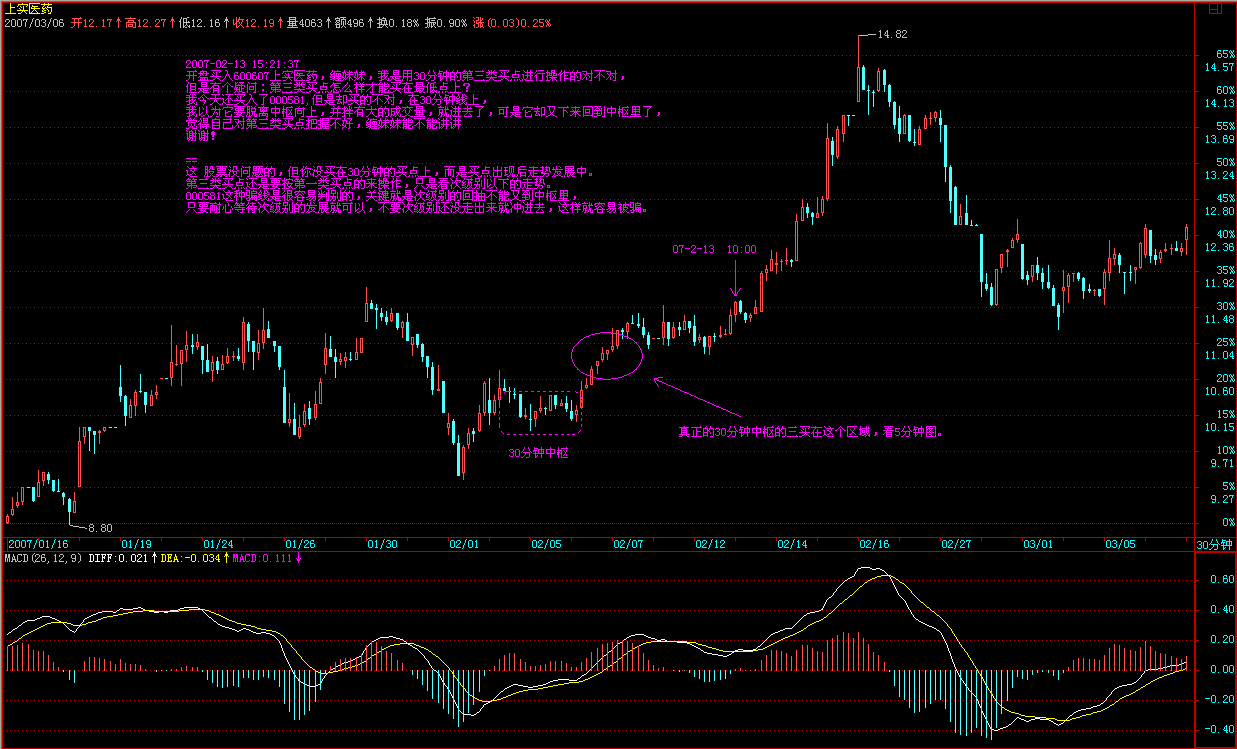Viewport: 1237px width, 749px height.
Task: Select the 2007/01/16 start date on the axis
Action: (x=36, y=544)
